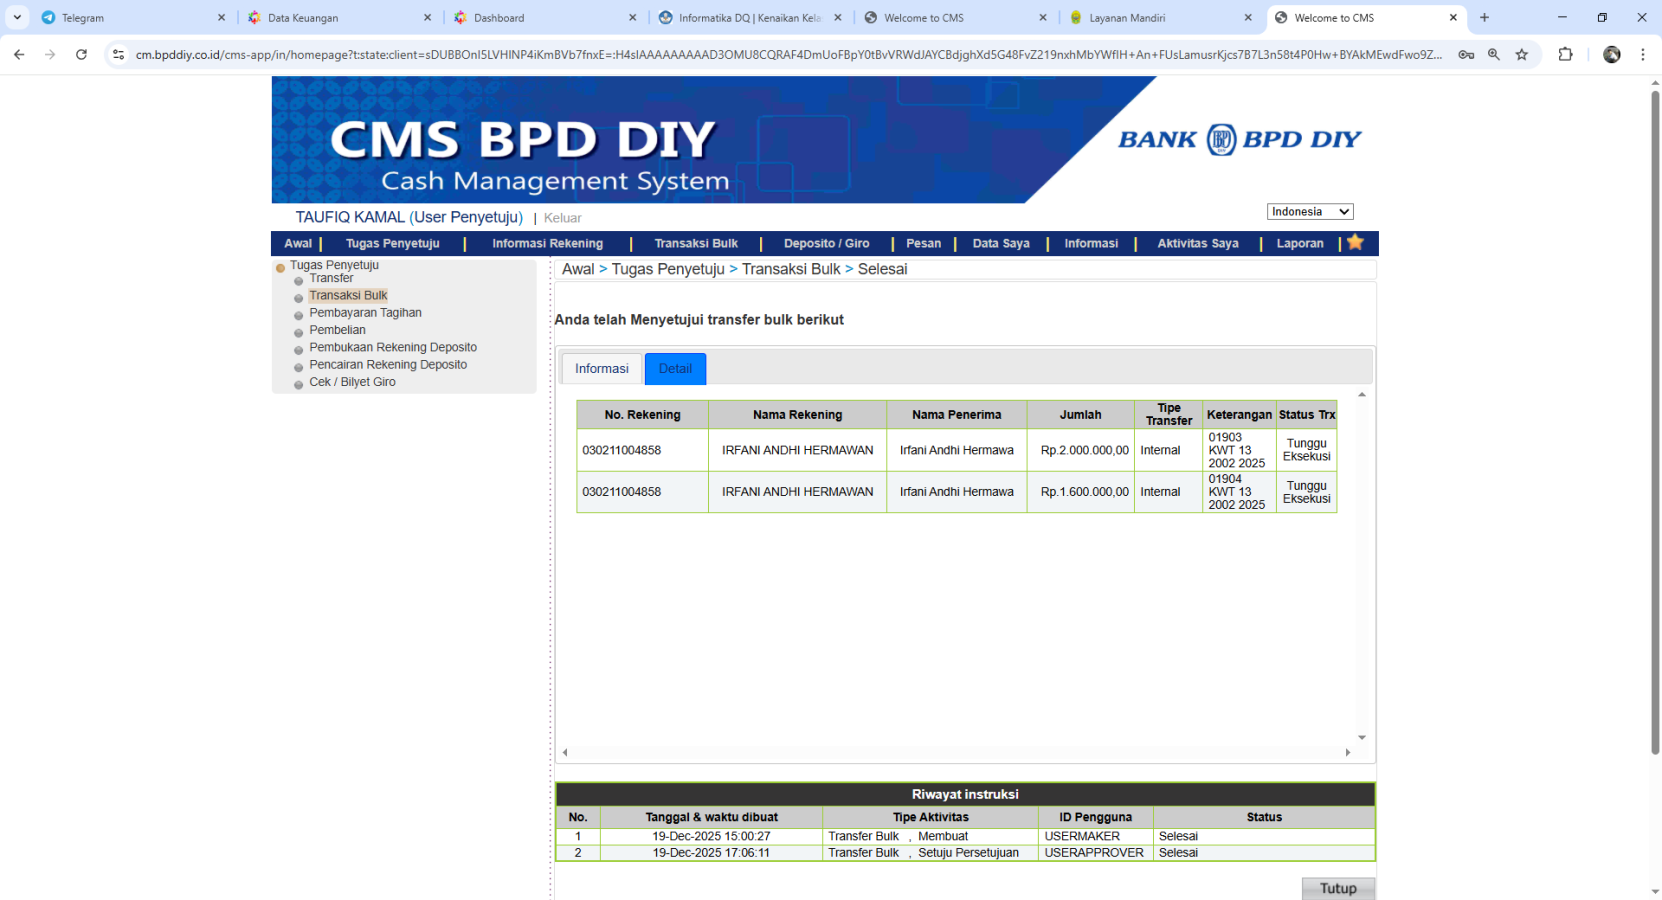This screenshot has width=1662, height=900.
Task: Open the Informasi Rekening menu
Action: [547, 243]
